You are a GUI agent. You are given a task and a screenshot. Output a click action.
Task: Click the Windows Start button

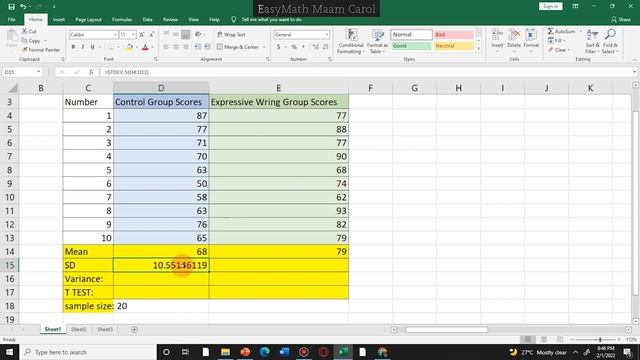coord(9,352)
